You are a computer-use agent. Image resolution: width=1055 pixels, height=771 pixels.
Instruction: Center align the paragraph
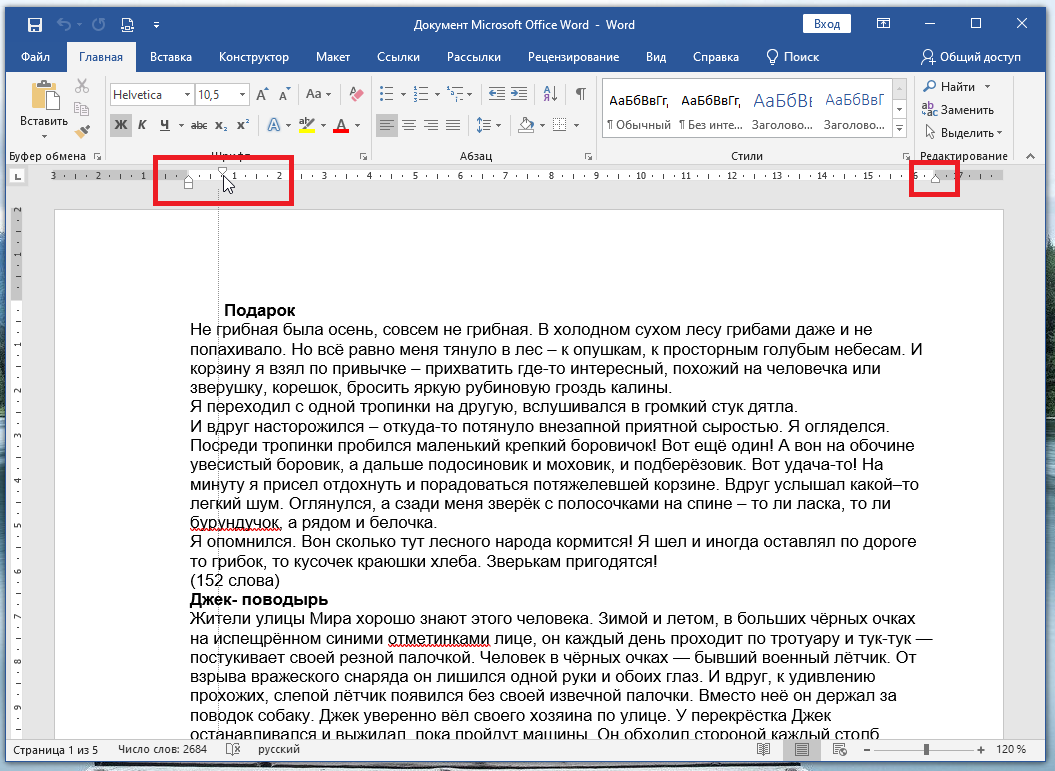click(x=408, y=125)
